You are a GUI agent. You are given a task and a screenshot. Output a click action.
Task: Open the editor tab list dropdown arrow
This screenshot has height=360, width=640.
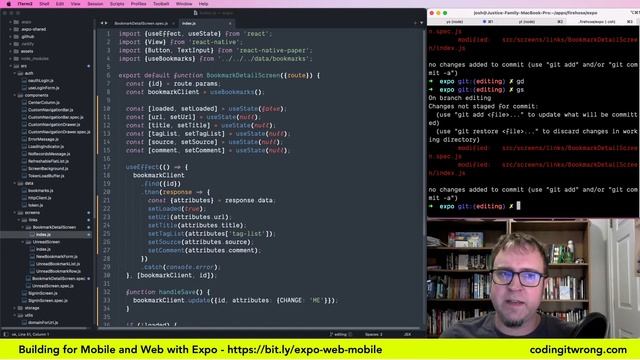(x=421, y=23)
